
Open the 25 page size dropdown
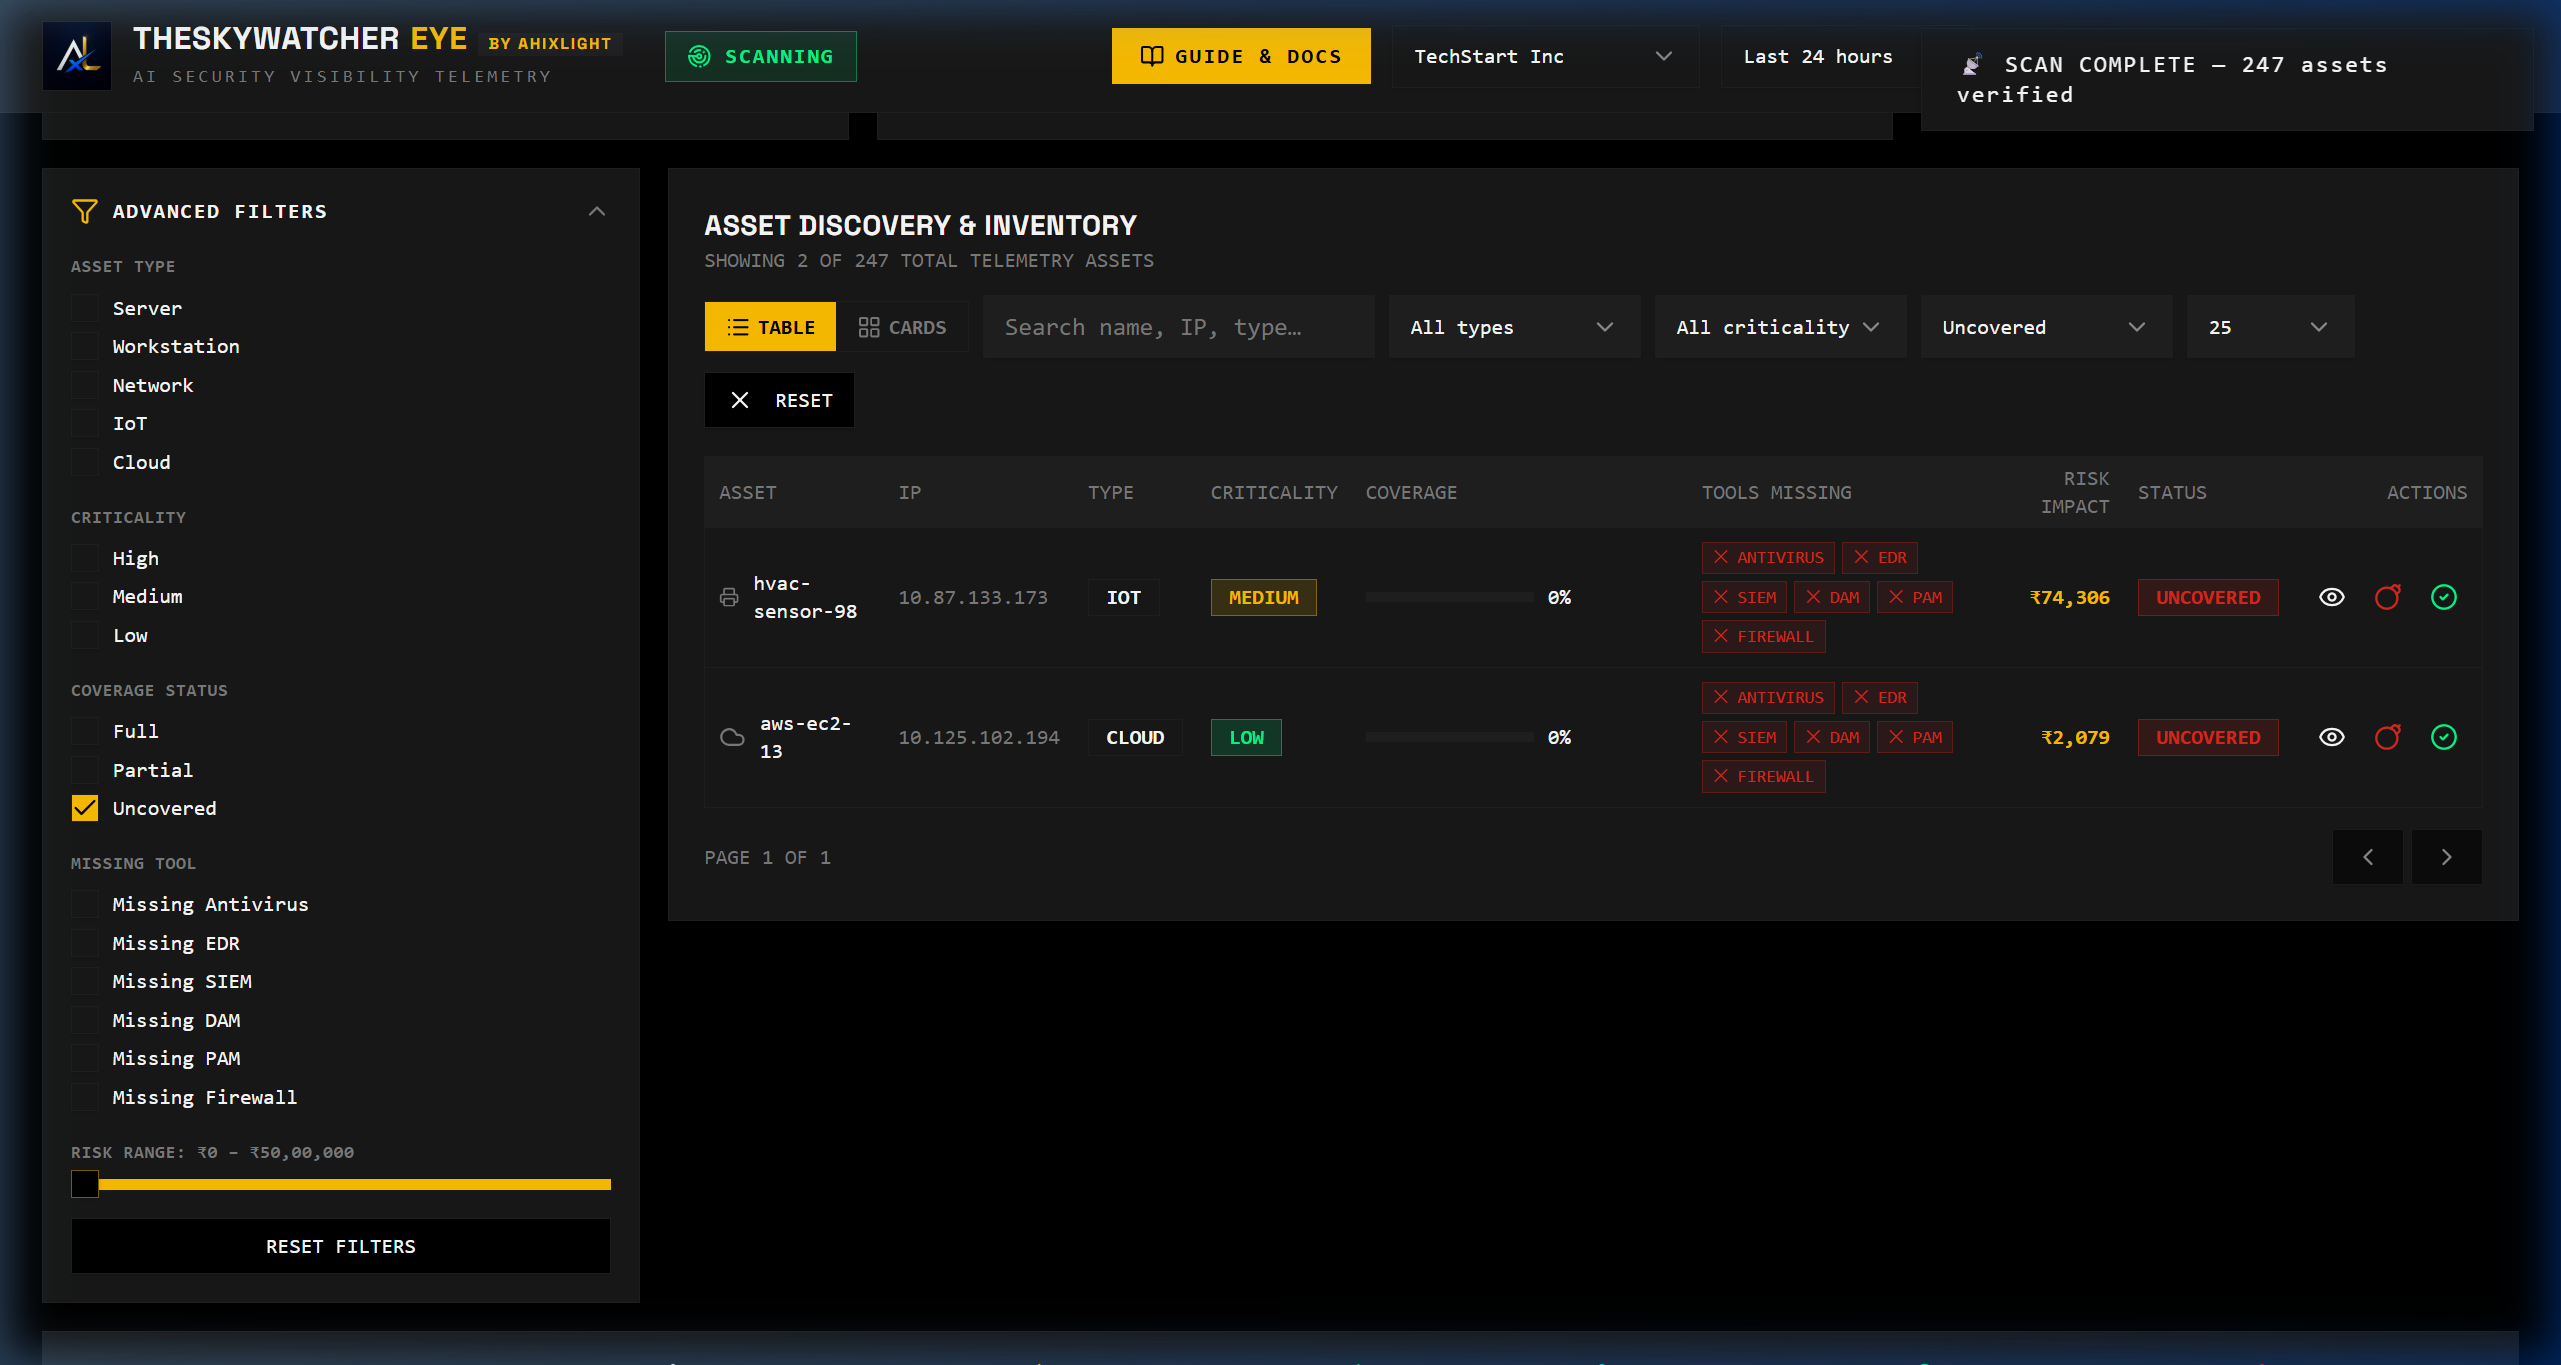click(x=2270, y=327)
